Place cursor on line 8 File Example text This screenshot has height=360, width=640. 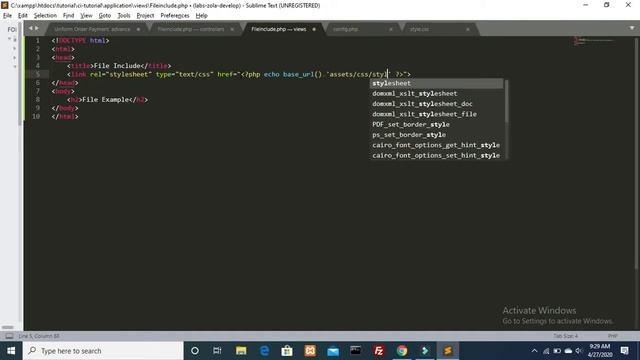[106, 100]
